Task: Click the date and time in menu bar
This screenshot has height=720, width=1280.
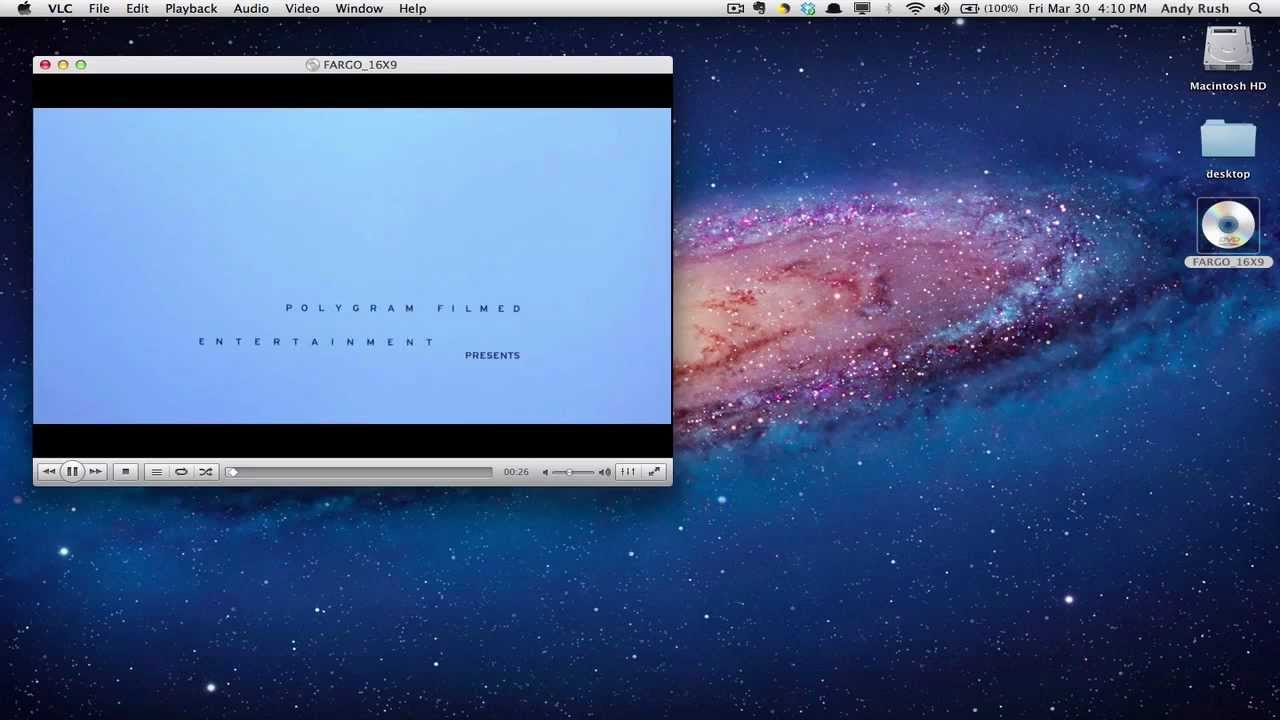Action: (1087, 8)
